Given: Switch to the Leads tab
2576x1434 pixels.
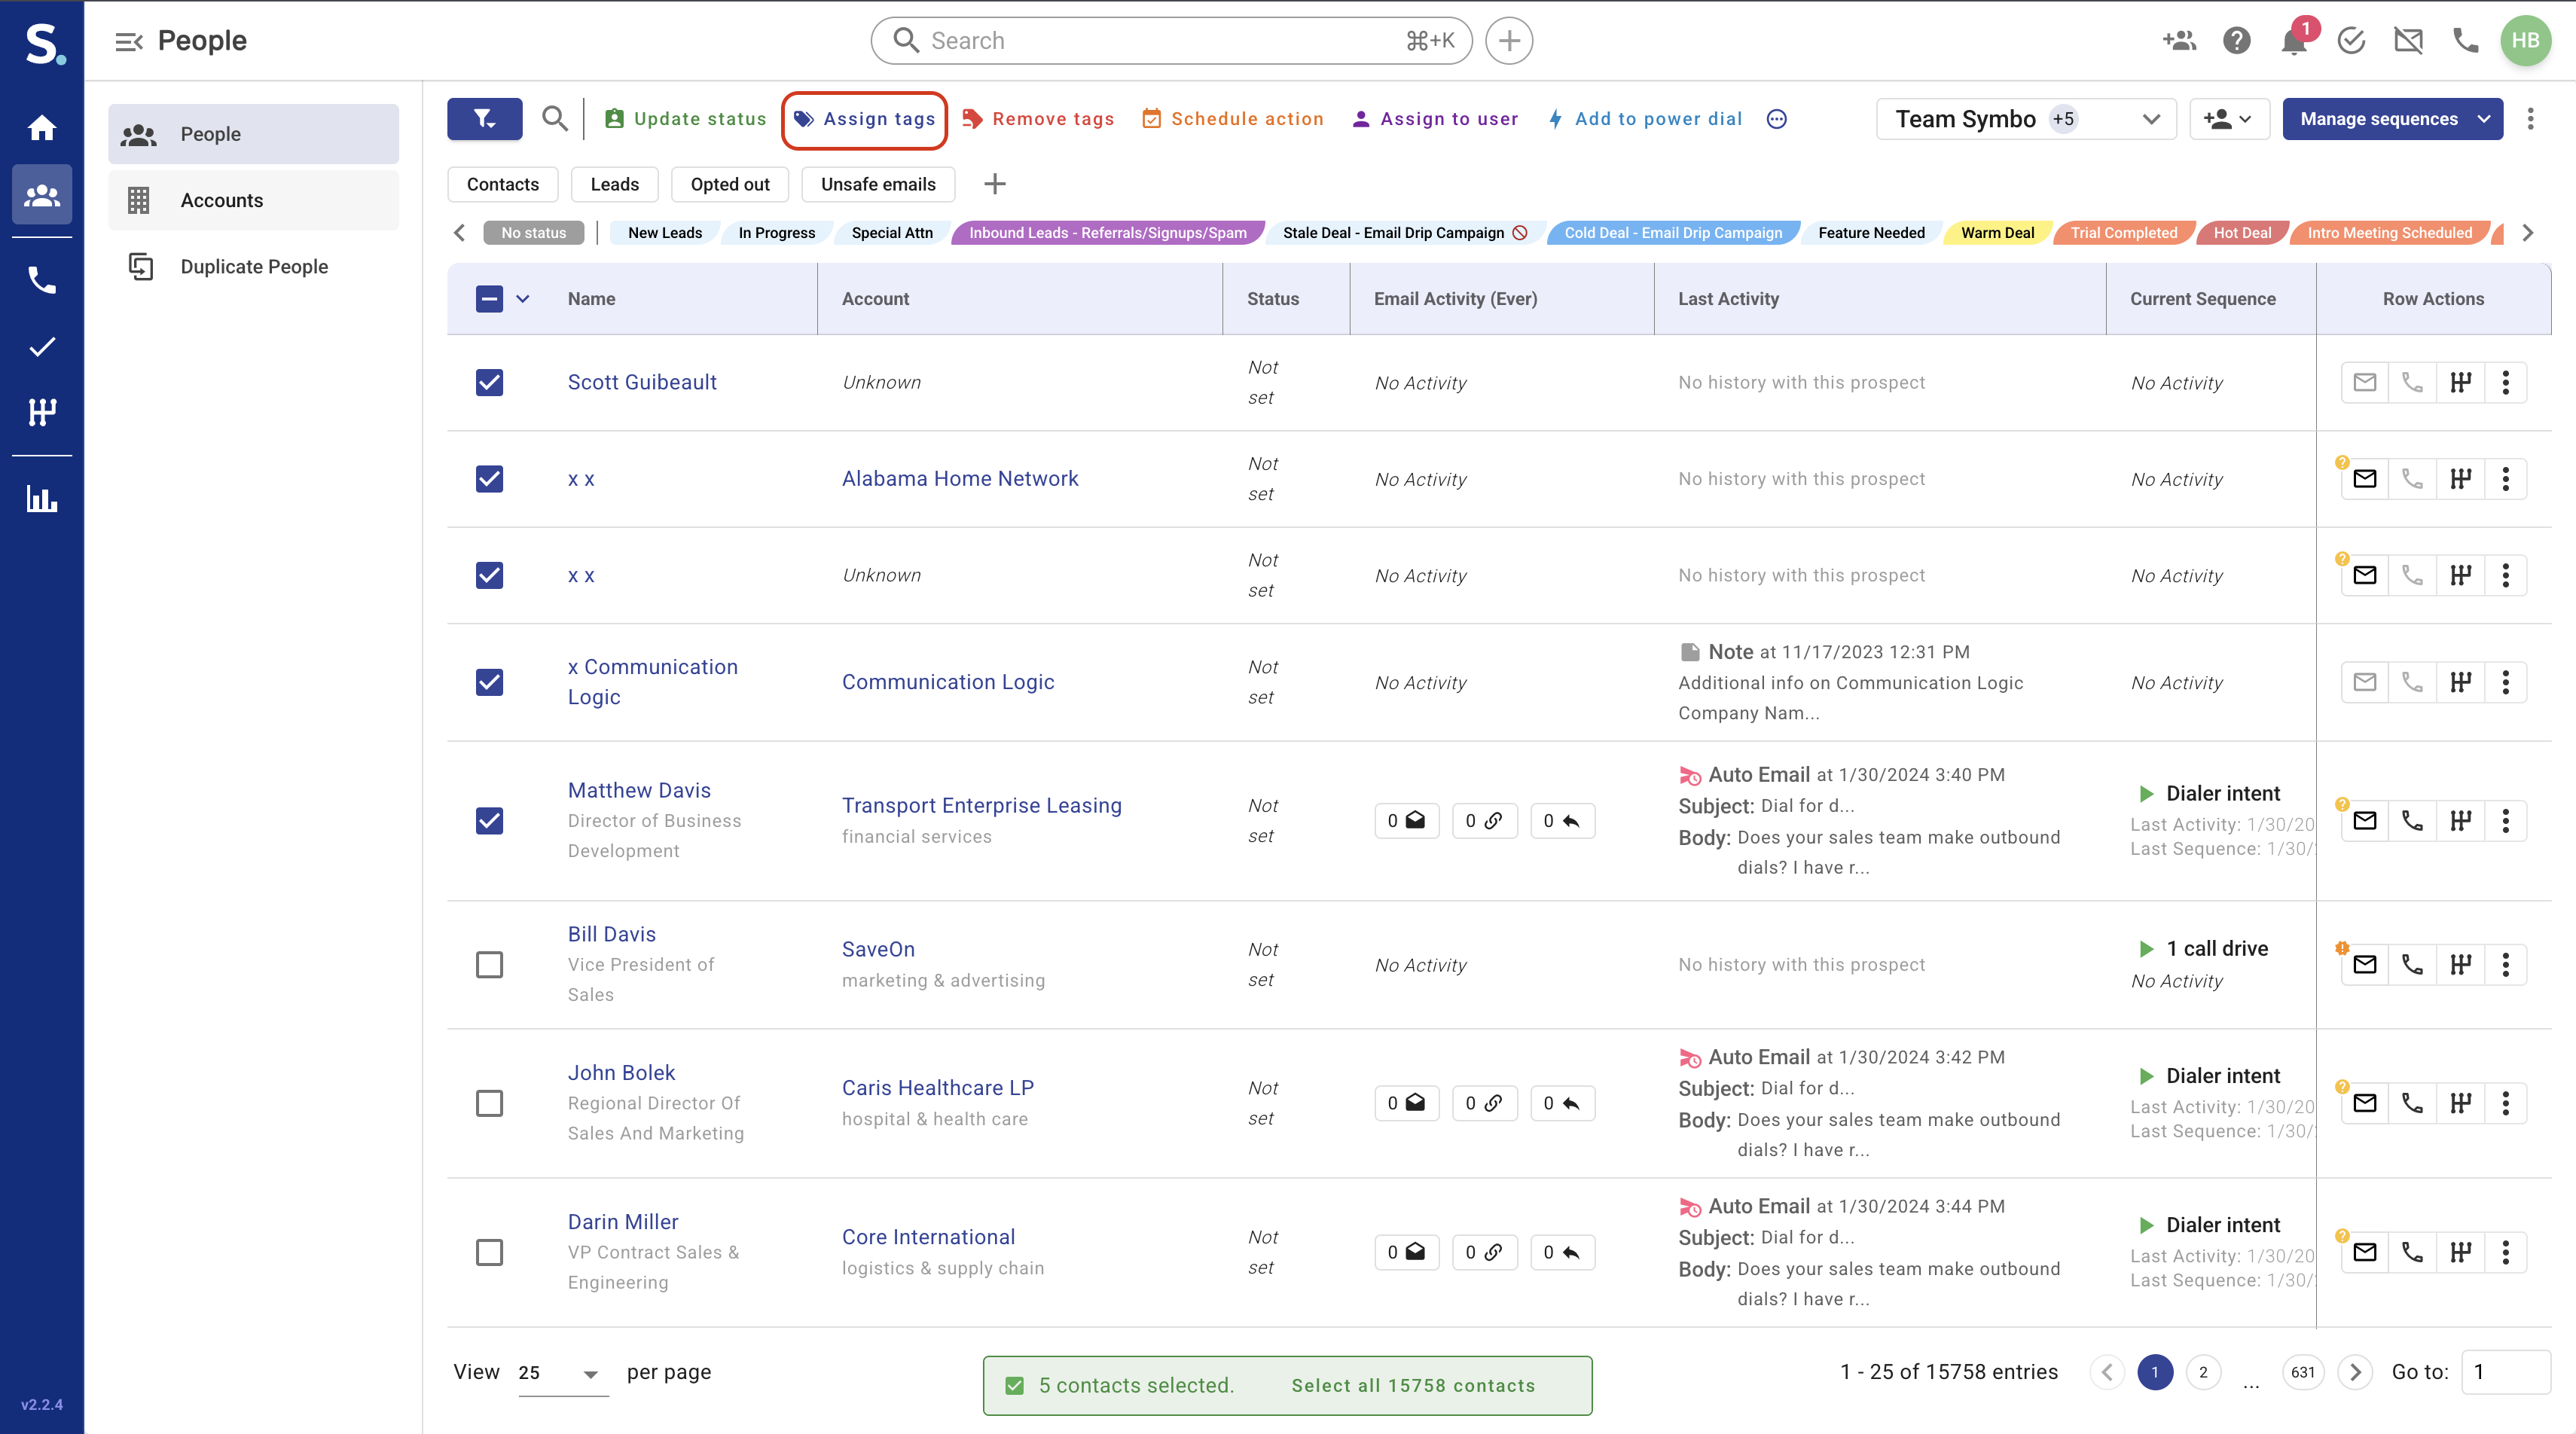Looking at the screenshot, I should tap(614, 184).
